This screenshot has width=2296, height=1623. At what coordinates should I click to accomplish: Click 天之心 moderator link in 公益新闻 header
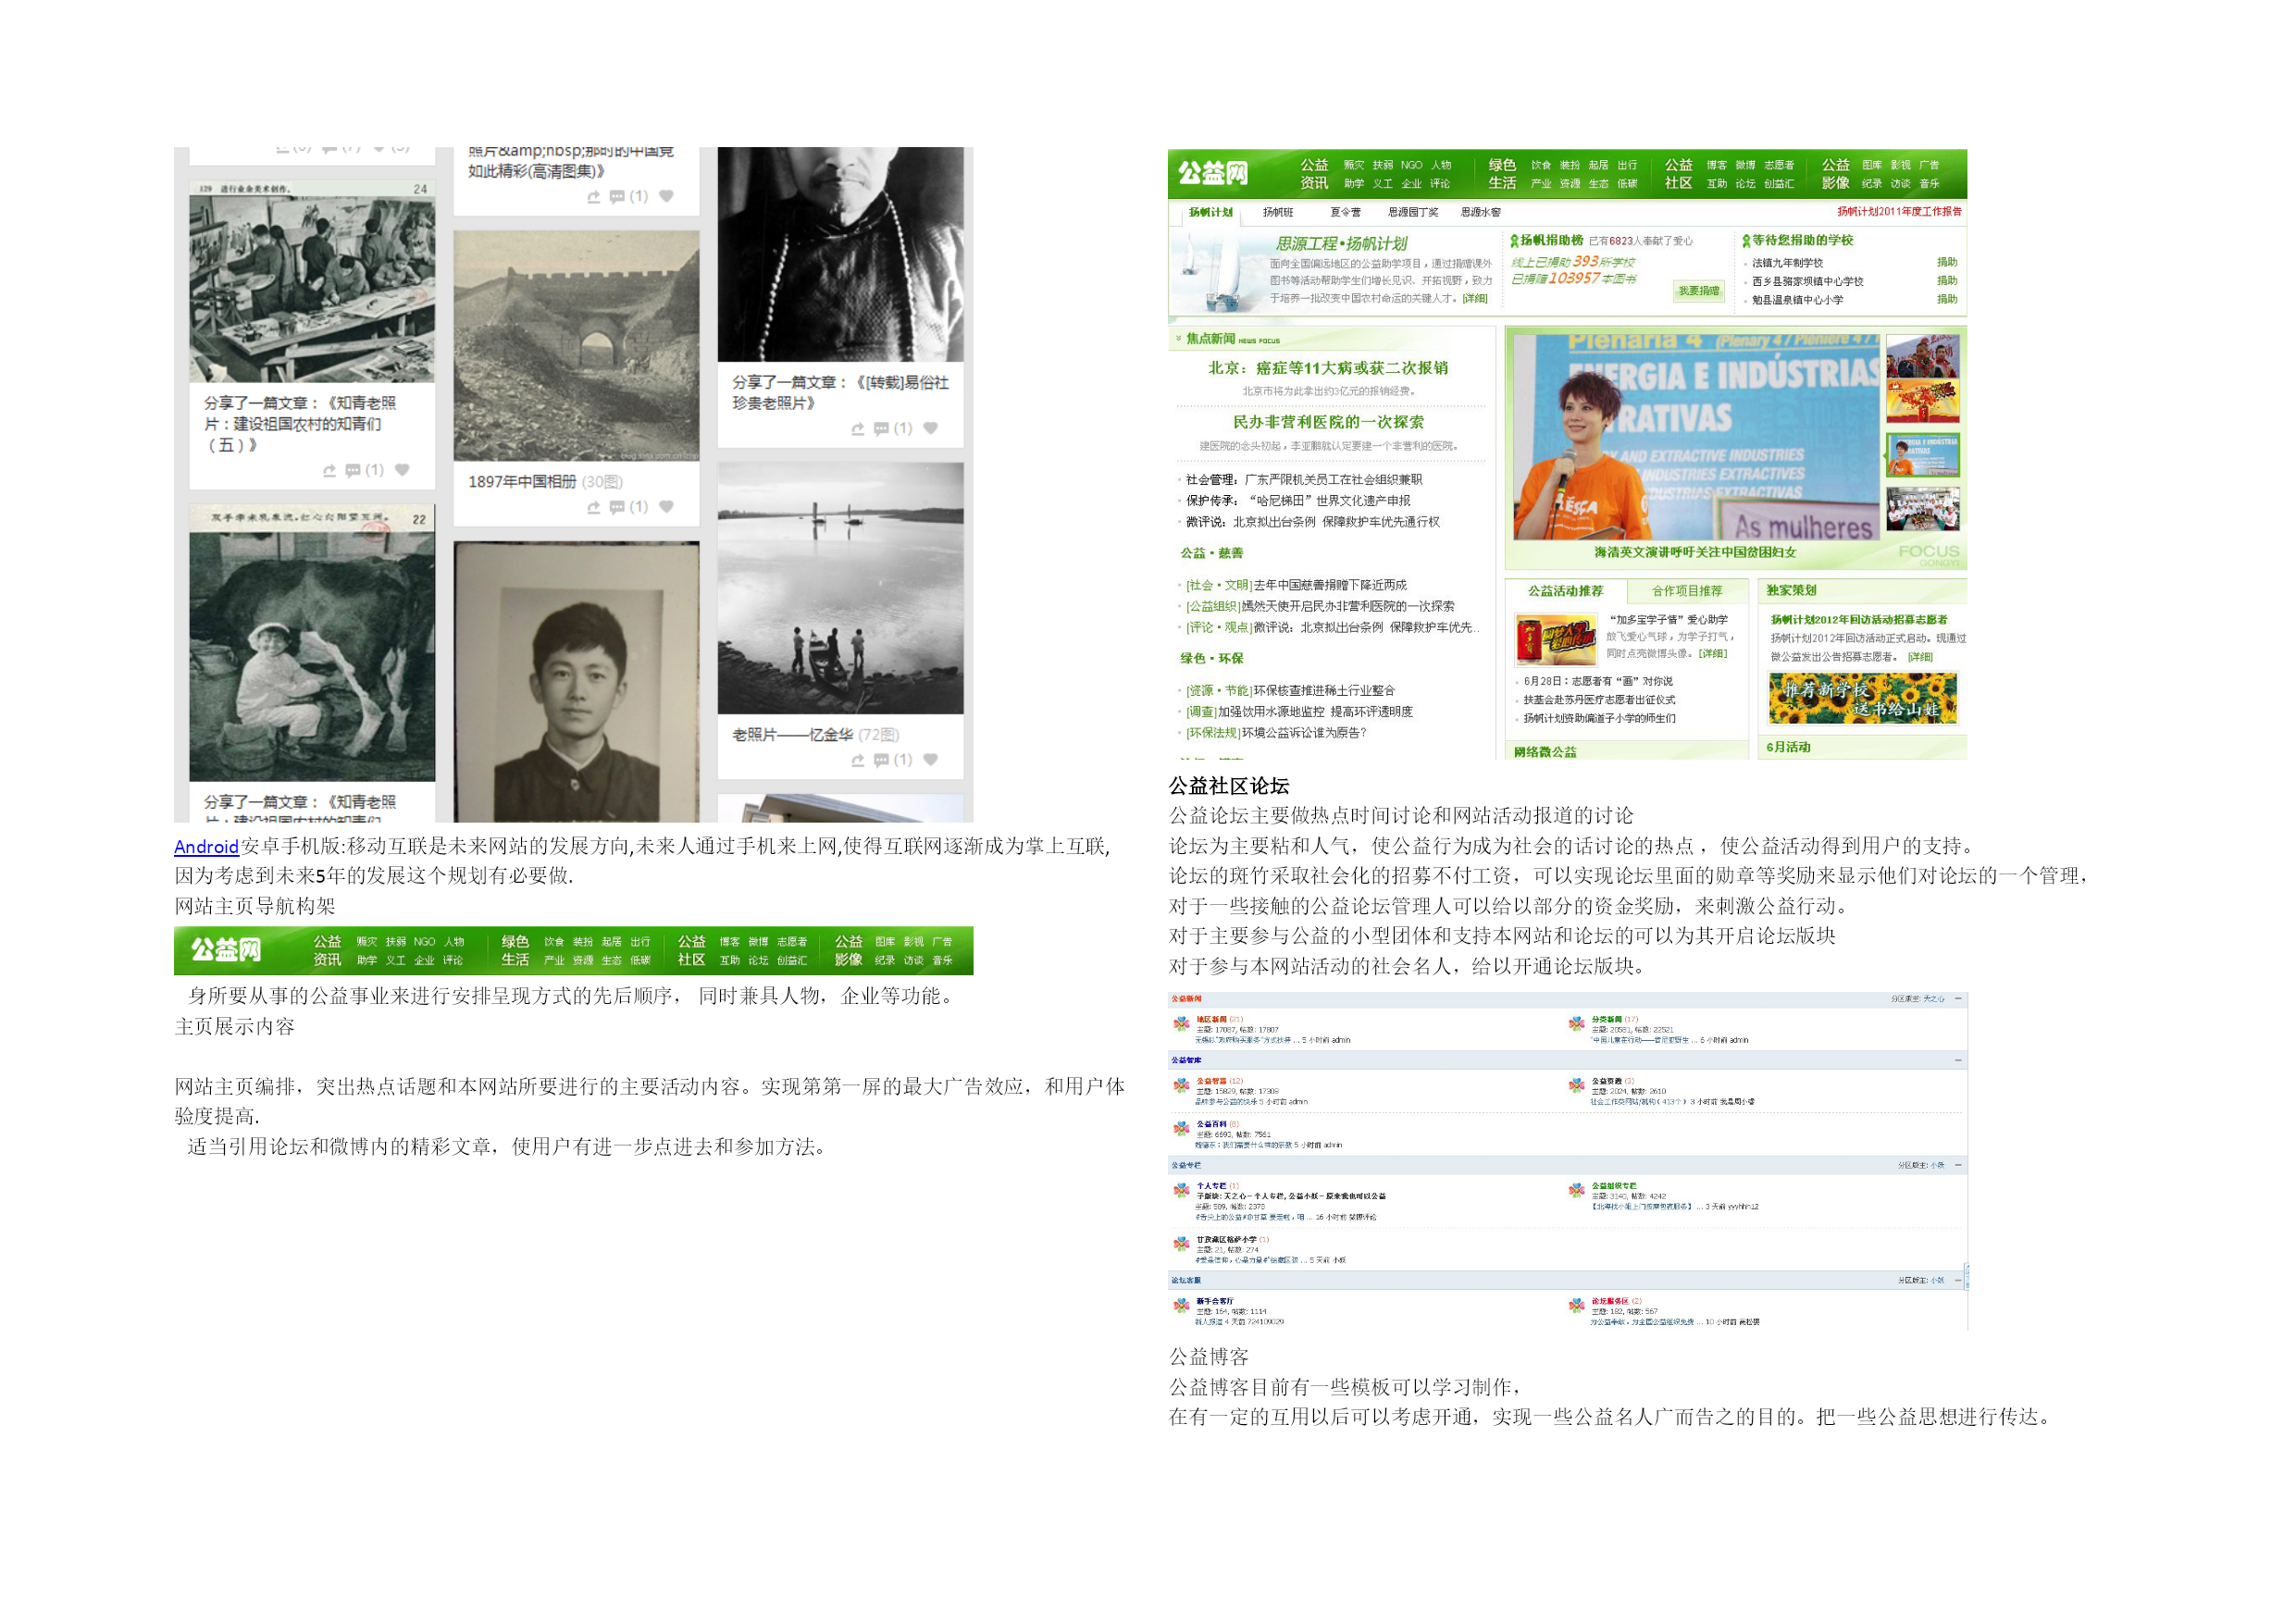tap(1934, 999)
